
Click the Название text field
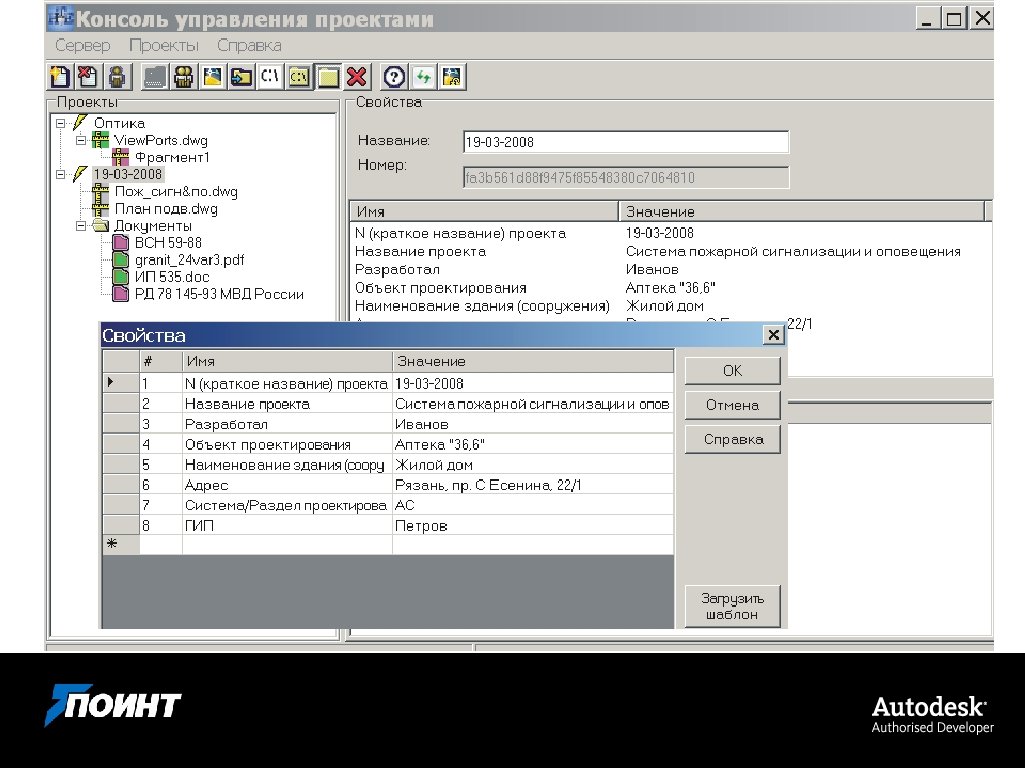(x=626, y=142)
